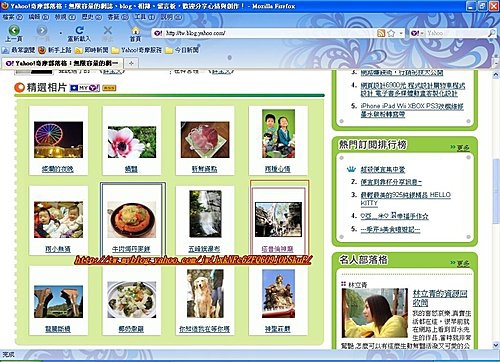Click the woman in yellow portrait photo

click(x=375, y=313)
